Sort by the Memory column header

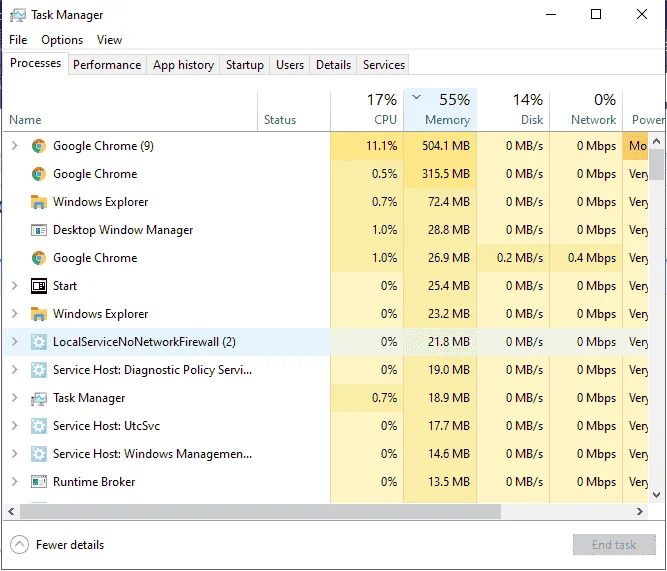440,111
